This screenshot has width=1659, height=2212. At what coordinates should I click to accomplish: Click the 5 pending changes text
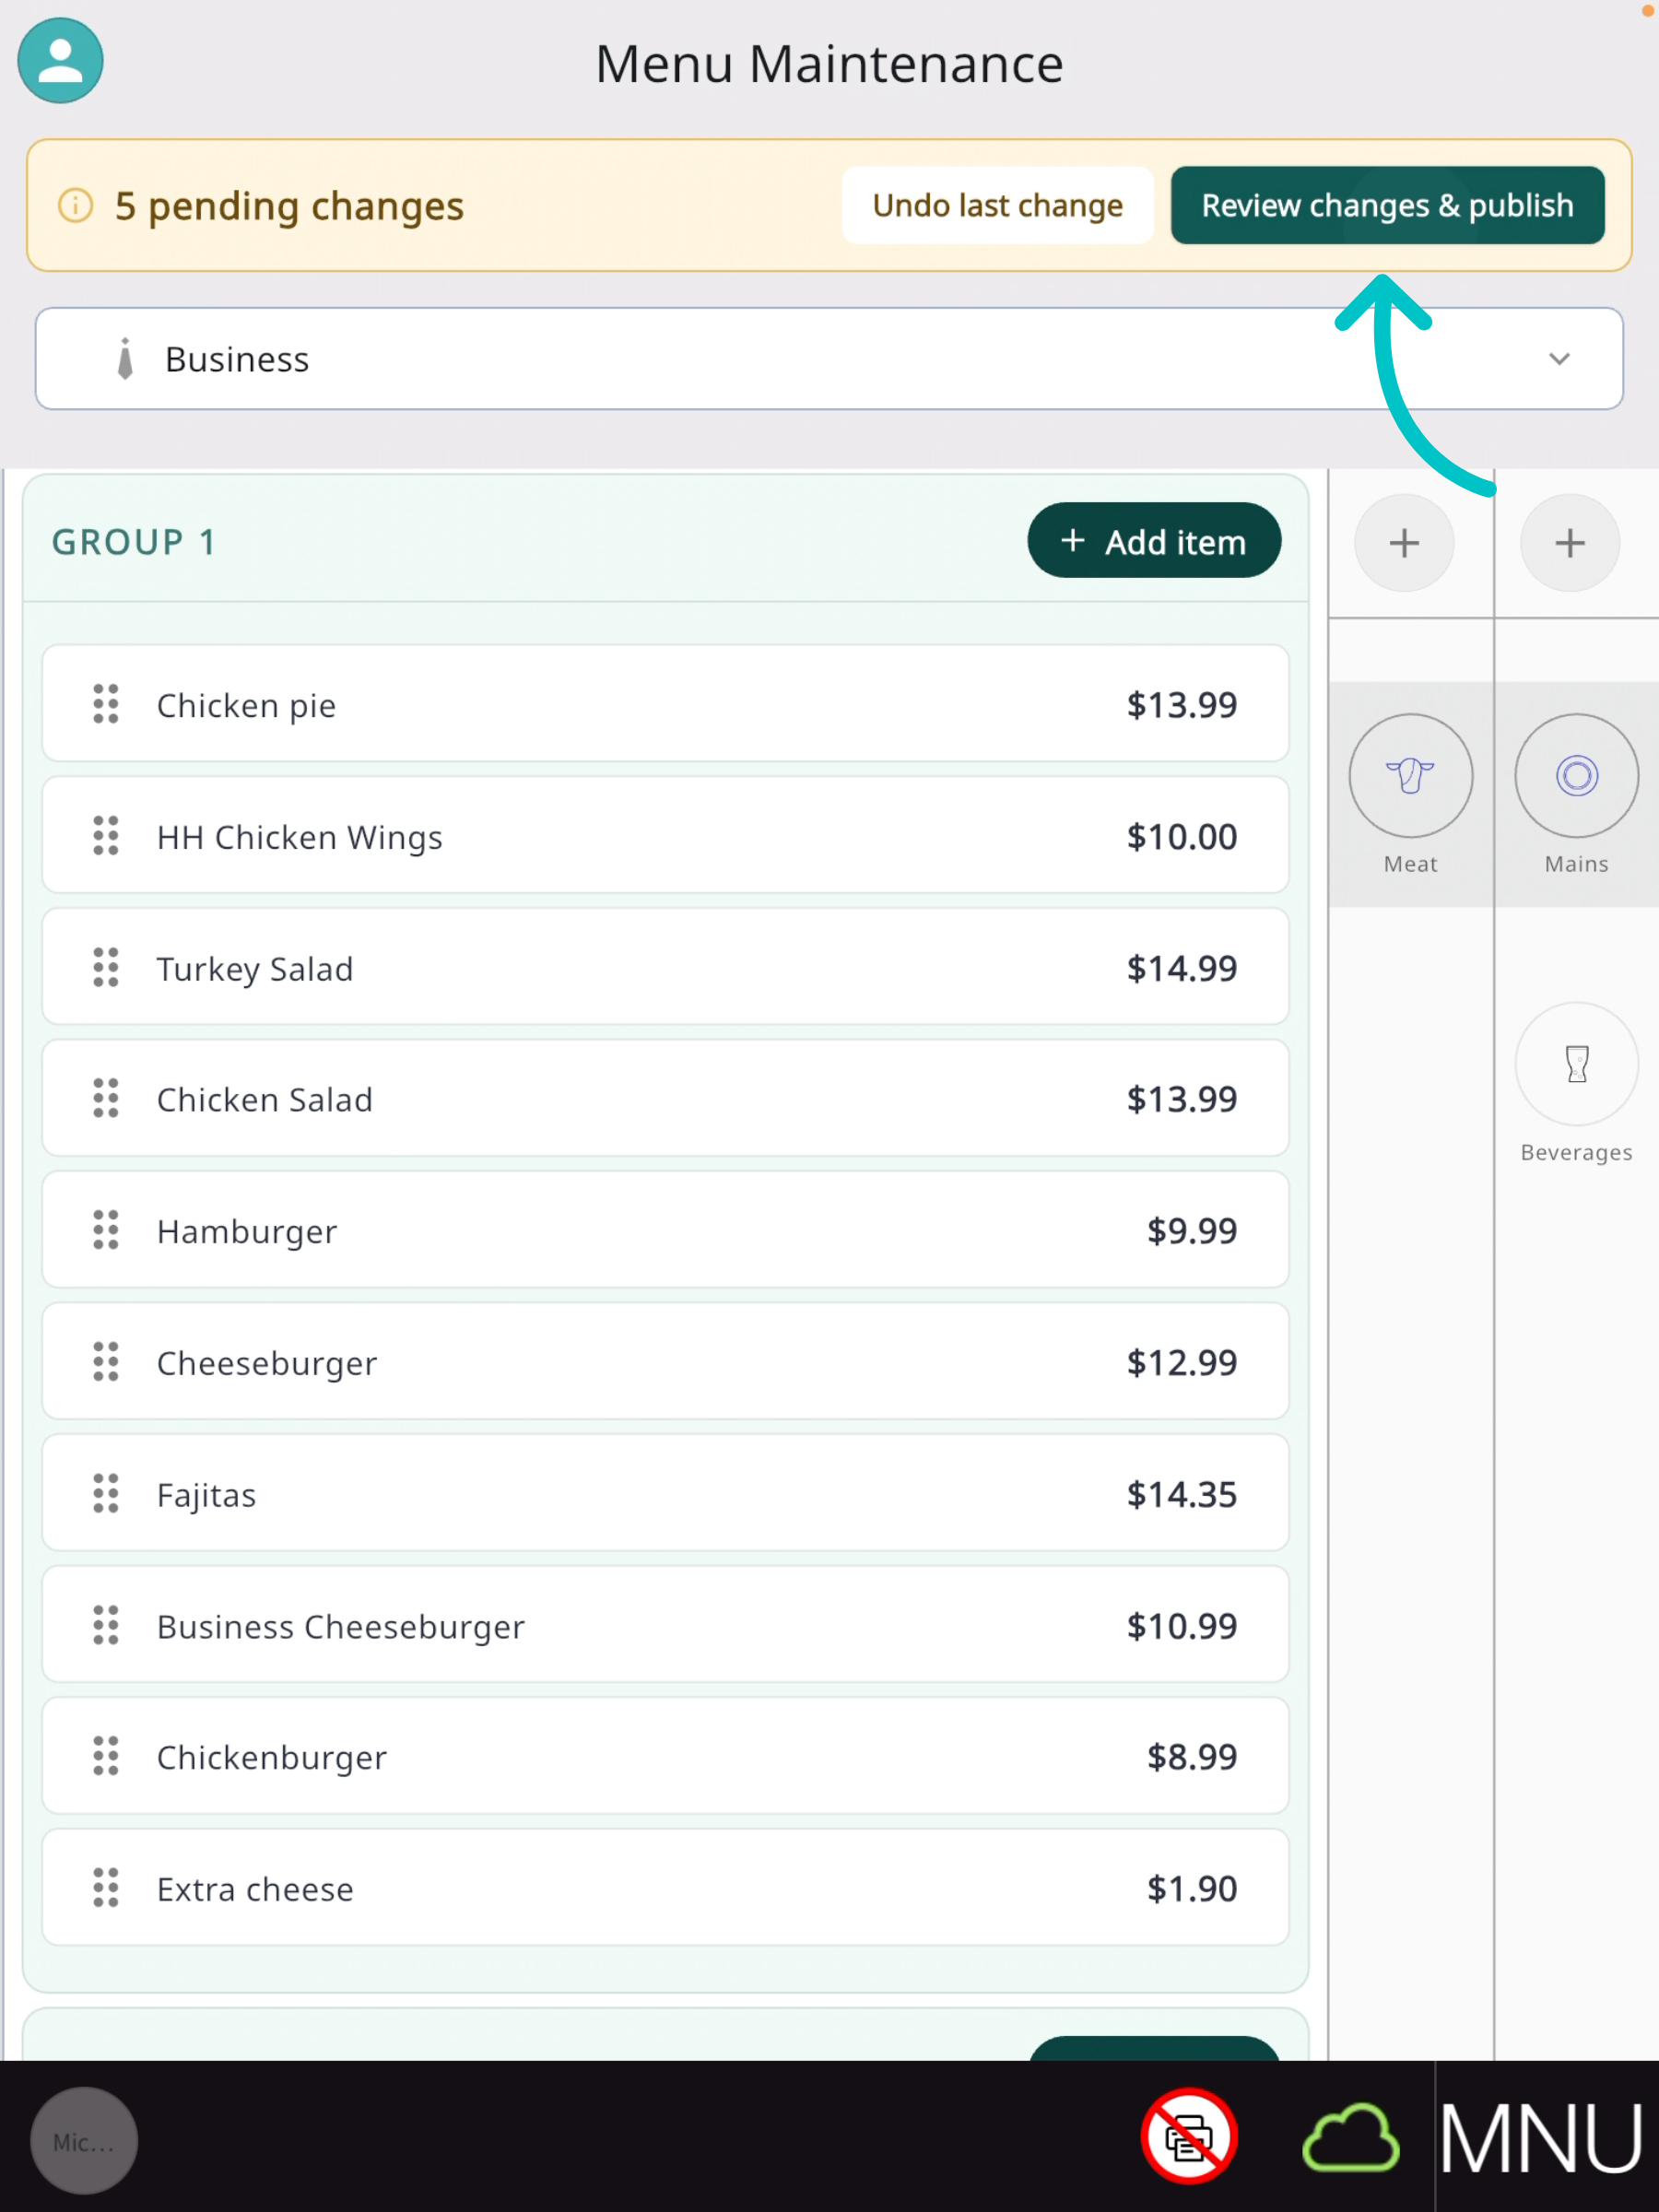[x=289, y=206]
